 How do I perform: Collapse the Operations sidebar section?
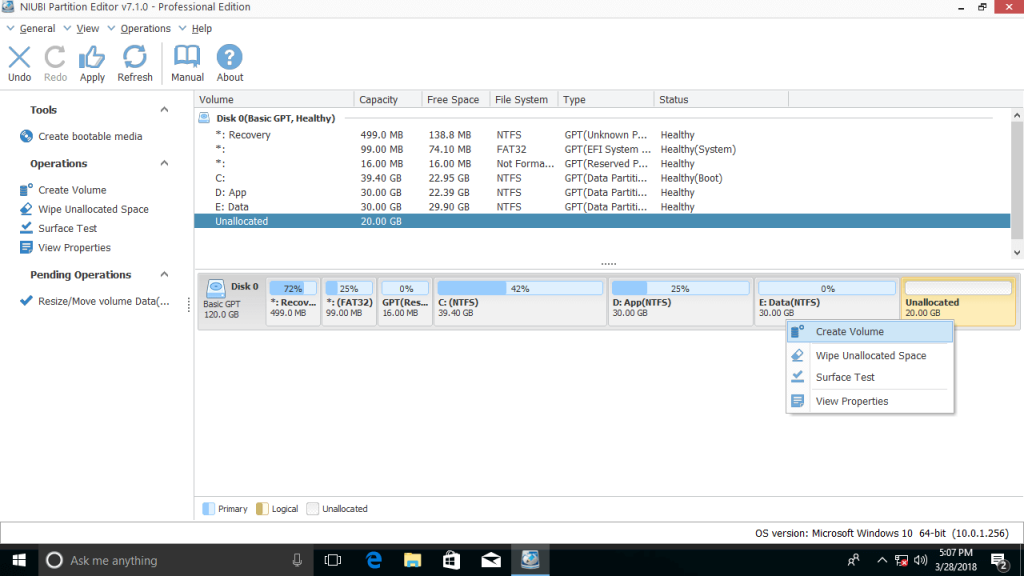tap(164, 163)
